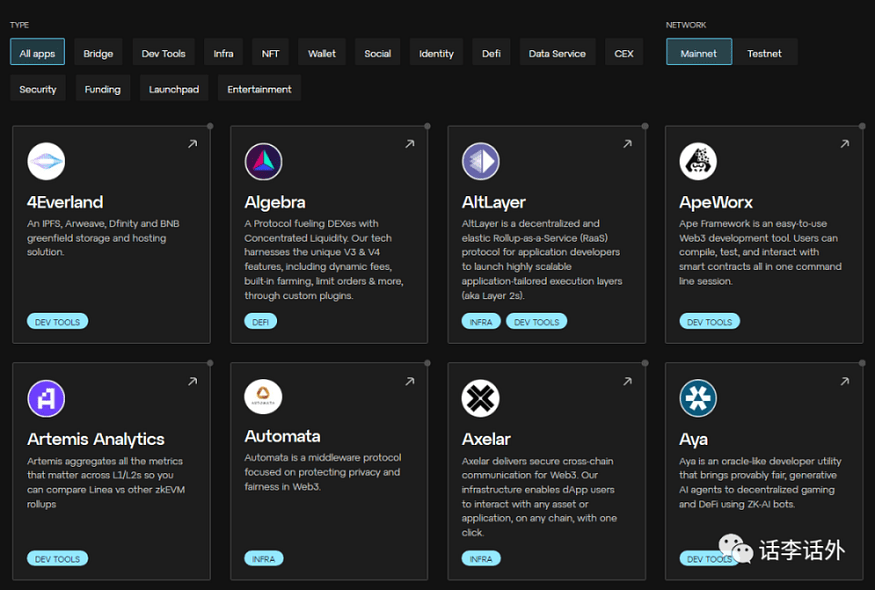Filter apps by Dev Tools type
The height and width of the screenshot is (590, 875).
[x=164, y=52]
